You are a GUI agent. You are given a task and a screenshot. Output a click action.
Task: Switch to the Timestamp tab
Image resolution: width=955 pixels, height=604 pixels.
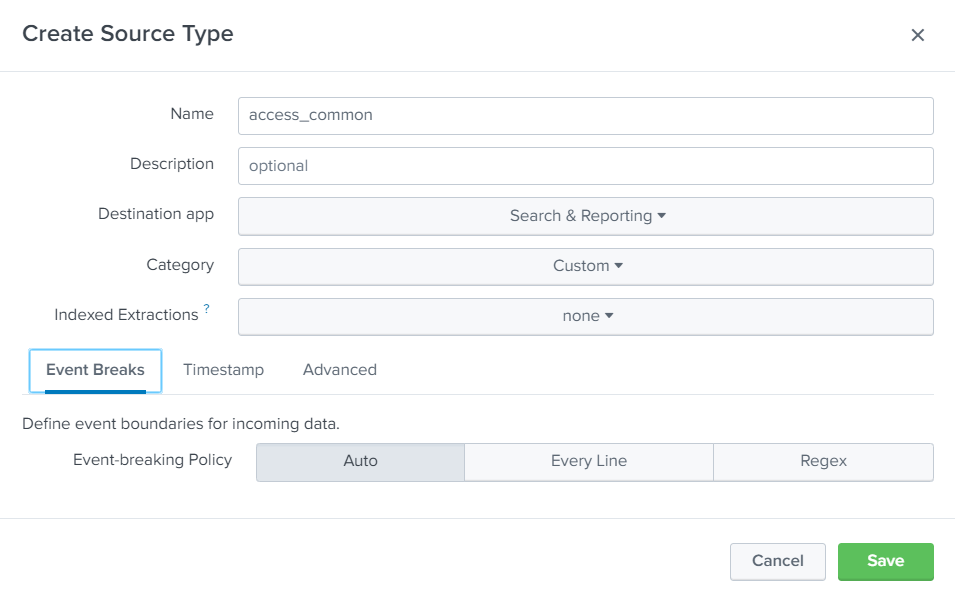pyautogui.click(x=223, y=370)
